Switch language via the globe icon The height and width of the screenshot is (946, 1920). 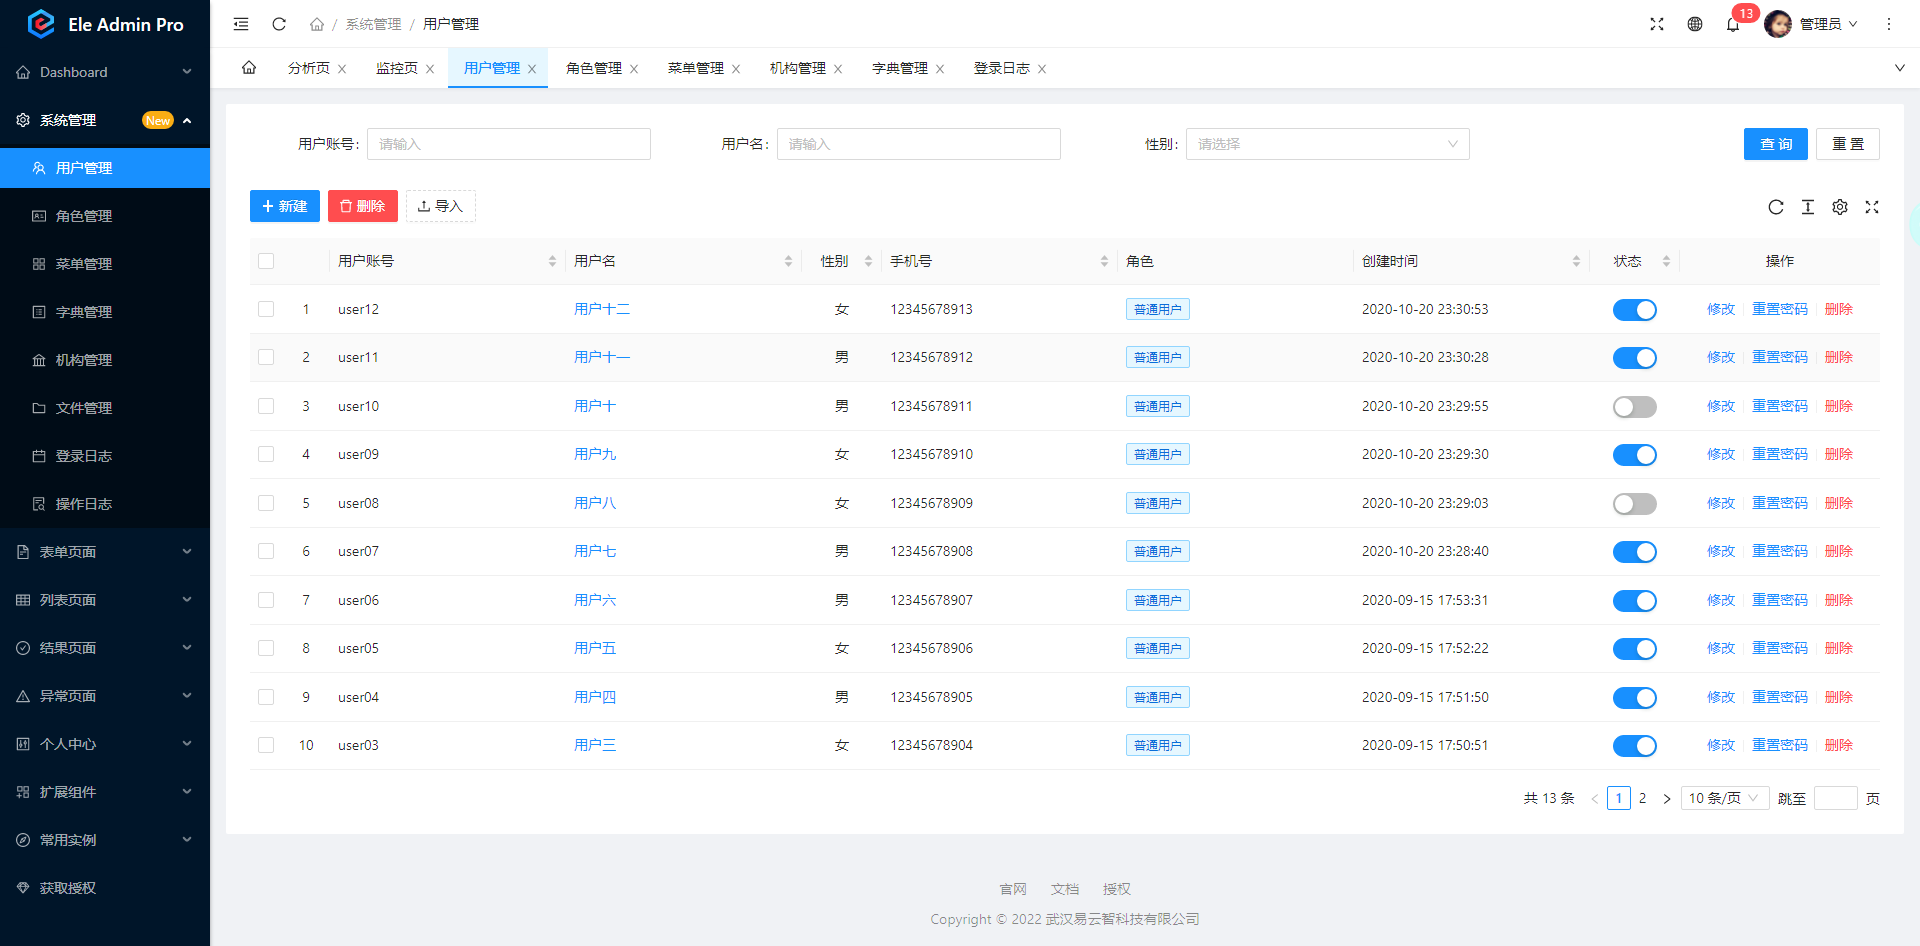[x=1694, y=23]
